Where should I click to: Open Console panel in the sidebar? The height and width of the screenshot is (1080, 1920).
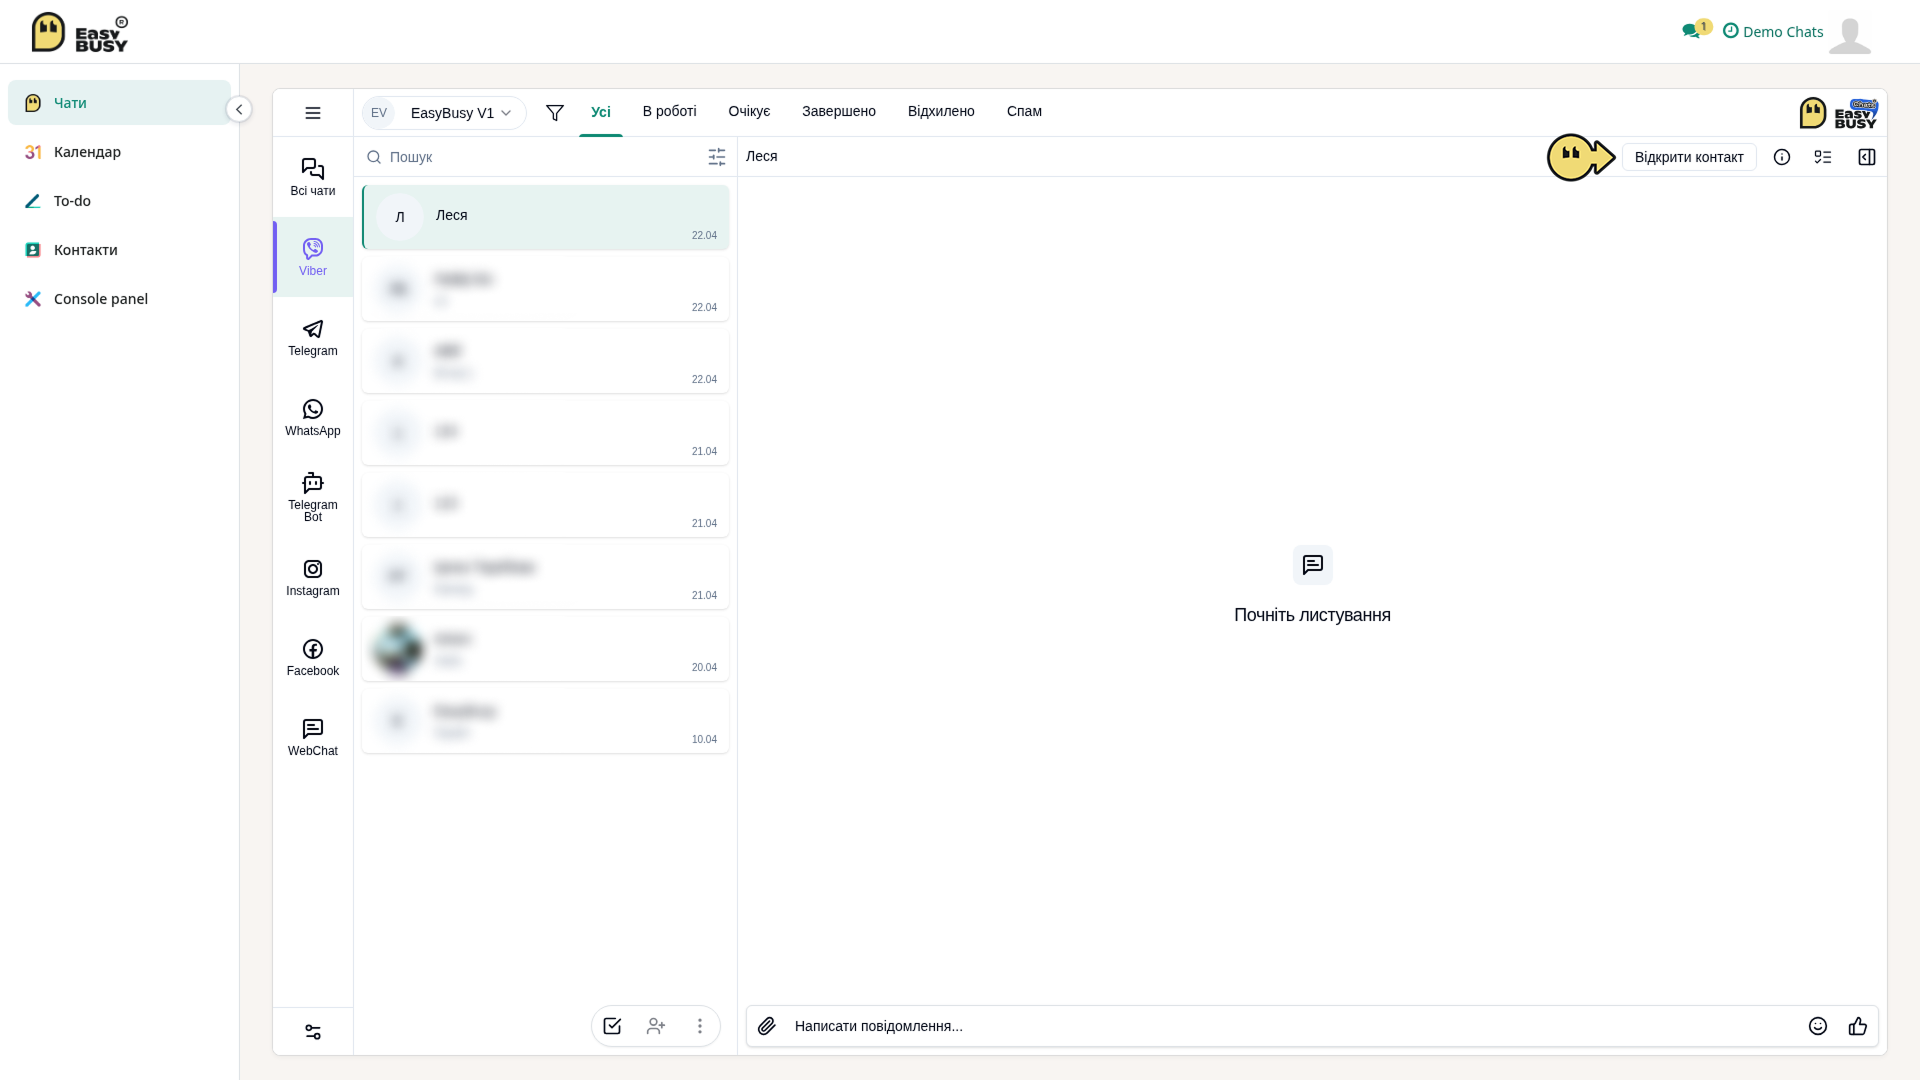119,299
